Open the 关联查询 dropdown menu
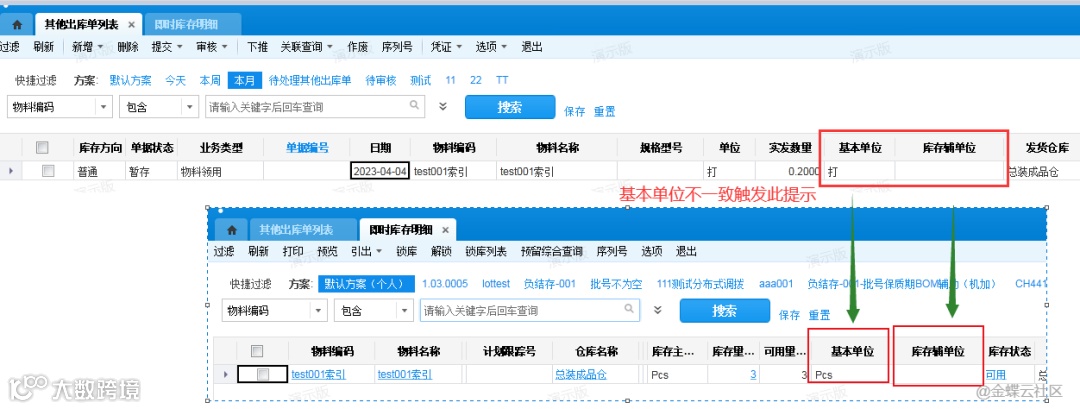Viewport: 1080px width, 409px height. click(307, 47)
